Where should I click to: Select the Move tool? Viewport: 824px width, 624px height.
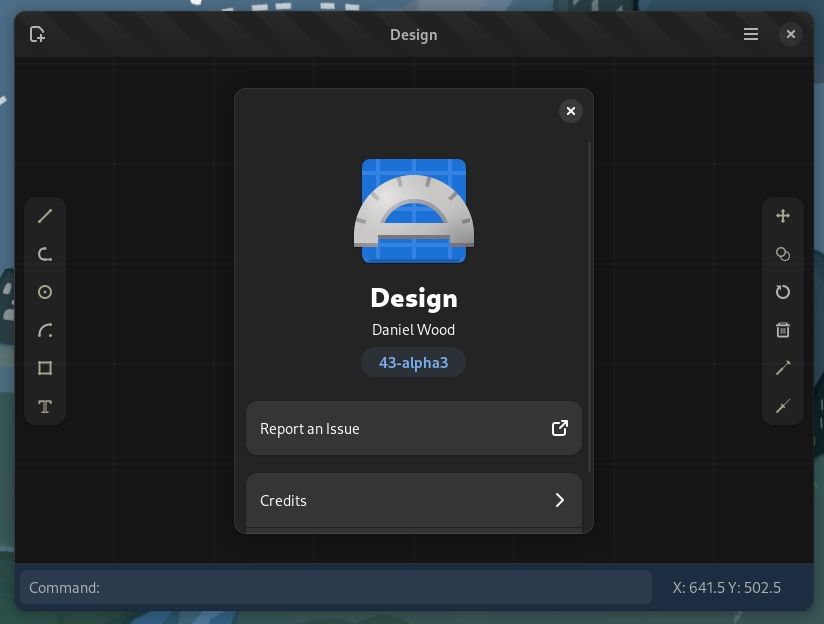coord(783,216)
